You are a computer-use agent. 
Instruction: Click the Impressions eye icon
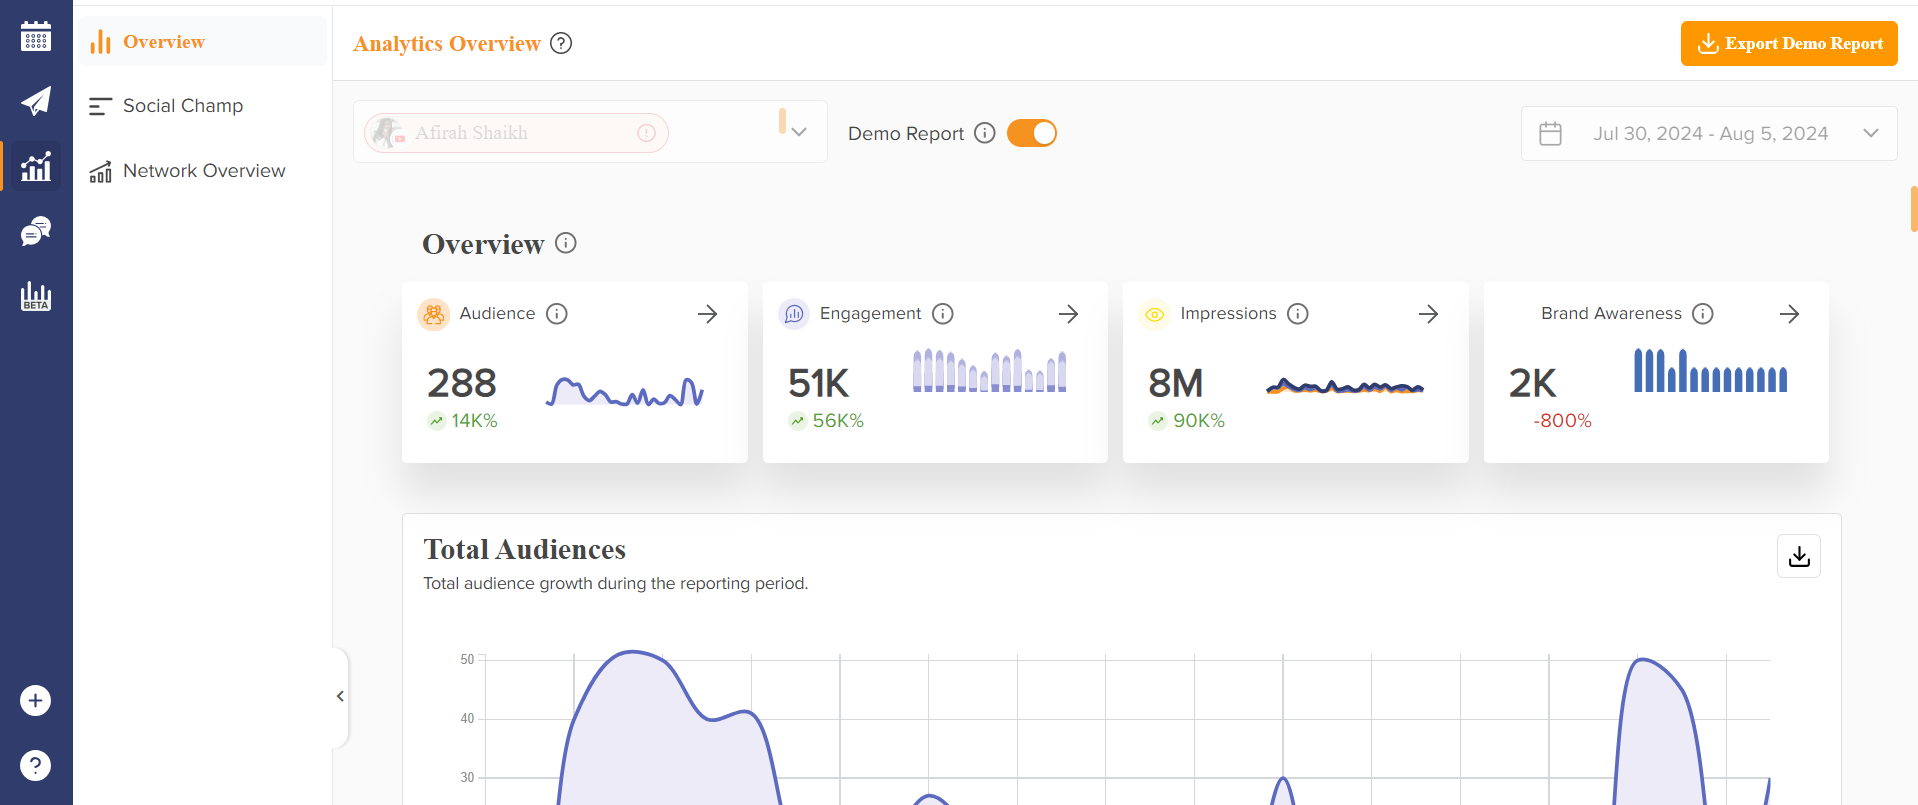click(x=1154, y=314)
